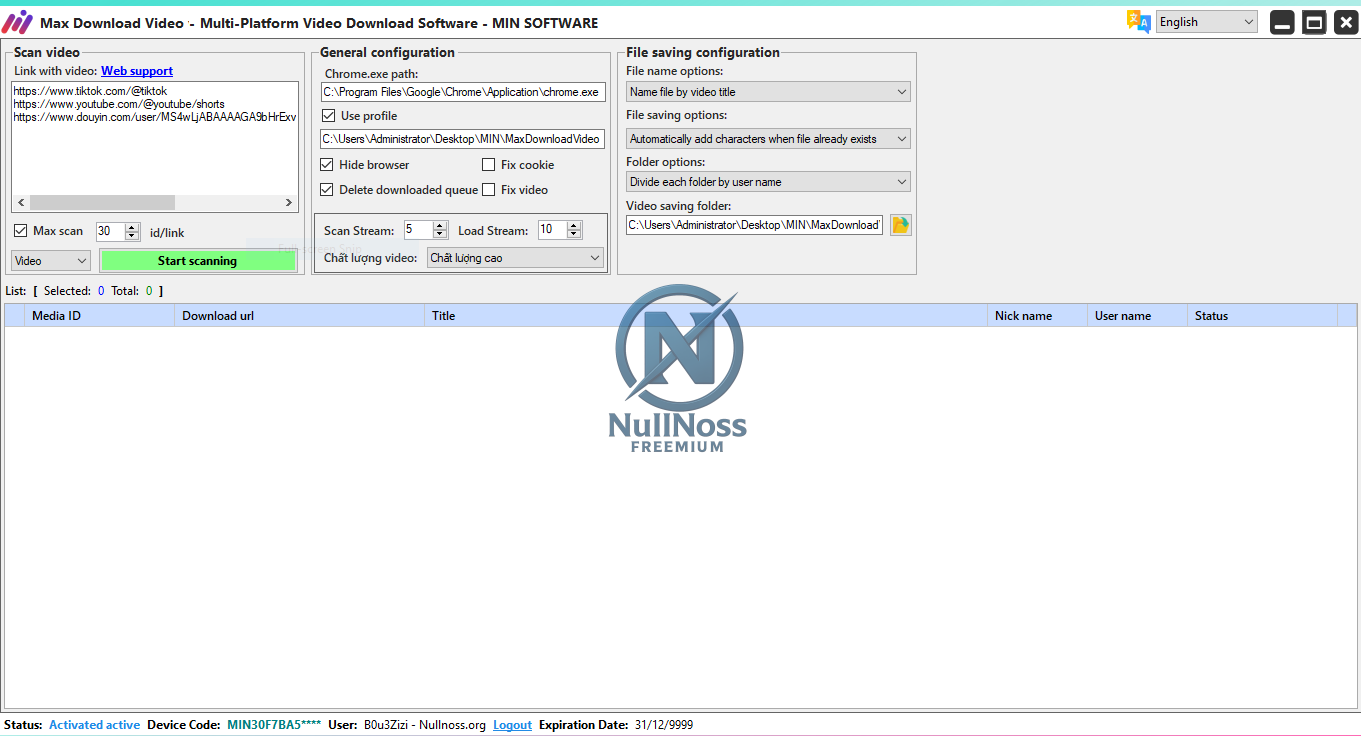Enable the Fix cookie option
1361x736 pixels.
point(489,164)
